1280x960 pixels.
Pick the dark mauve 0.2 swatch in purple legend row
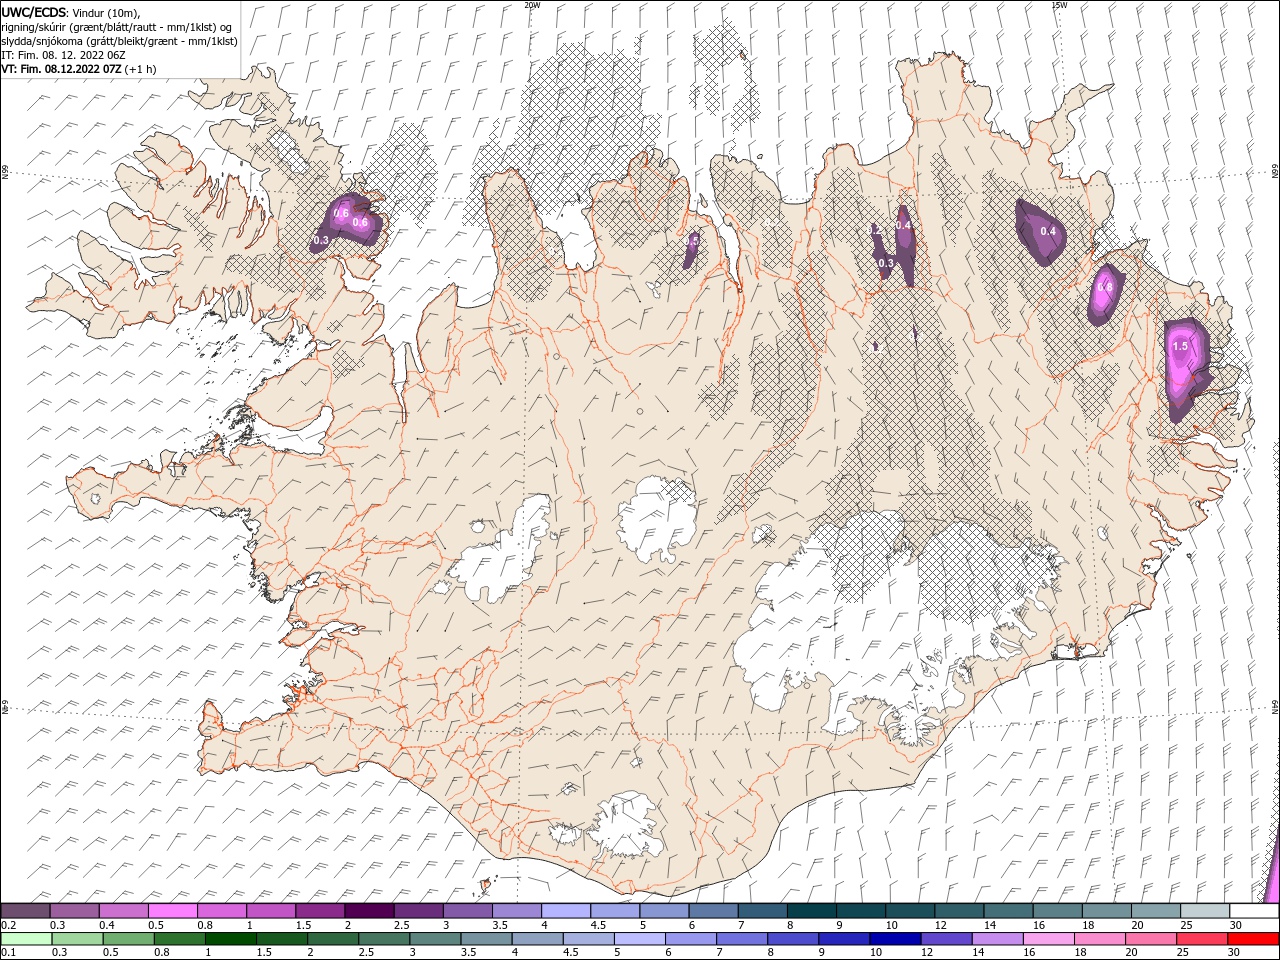click(x=25, y=911)
